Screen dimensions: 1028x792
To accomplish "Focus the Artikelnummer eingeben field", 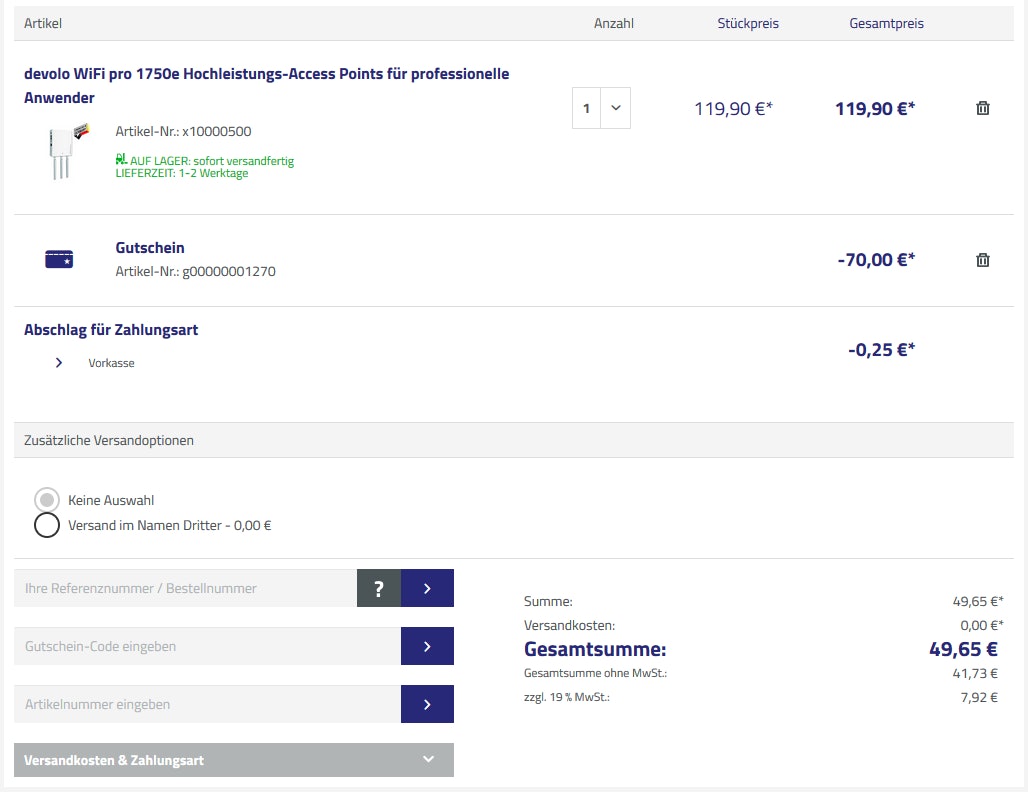I will (x=207, y=704).
